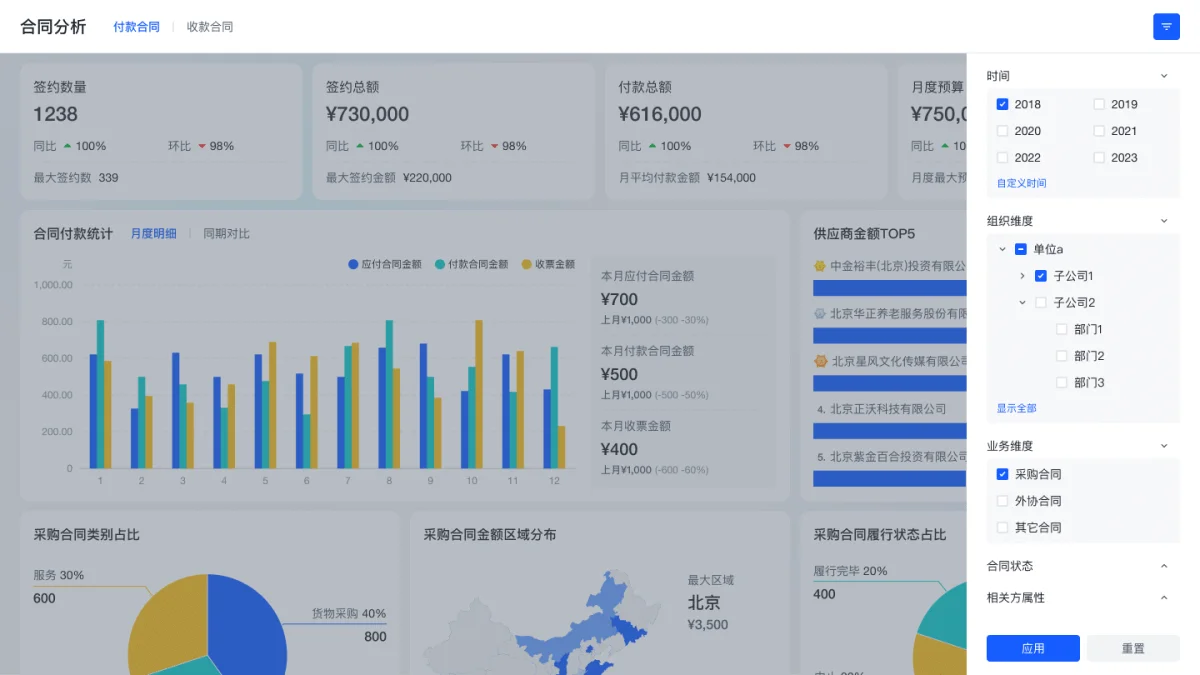Click the bronze medal icon beside 北京星凤文化
The image size is (1200, 675).
[x=820, y=361]
